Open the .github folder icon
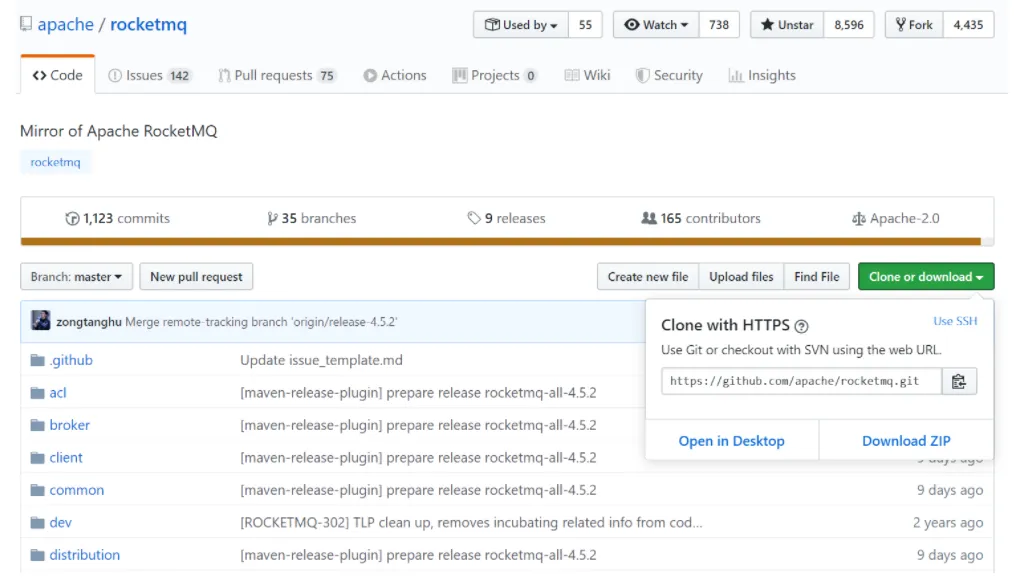The width and height of the screenshot is (1014, 578). point(38,360)
